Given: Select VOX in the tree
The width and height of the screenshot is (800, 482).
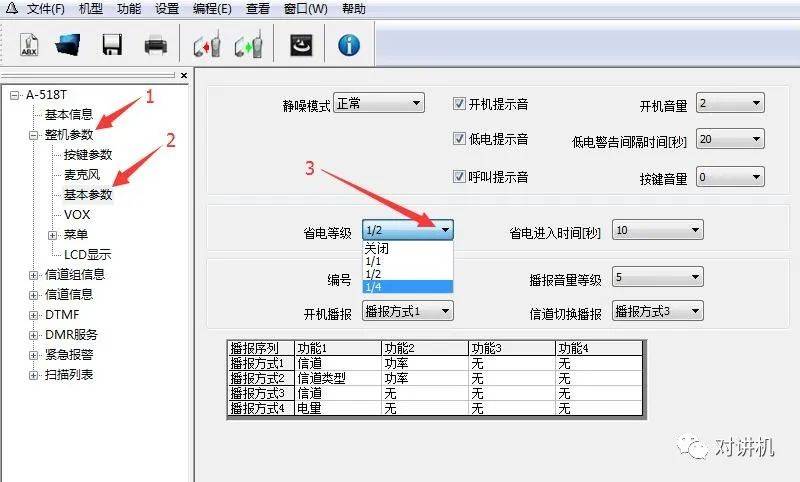Looking at the screenshot, I should point(77,214).
